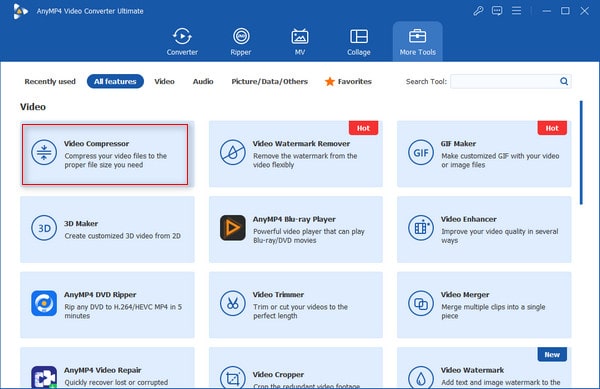
Task: Open the Favorites filter
Action: tap(348, 81)
